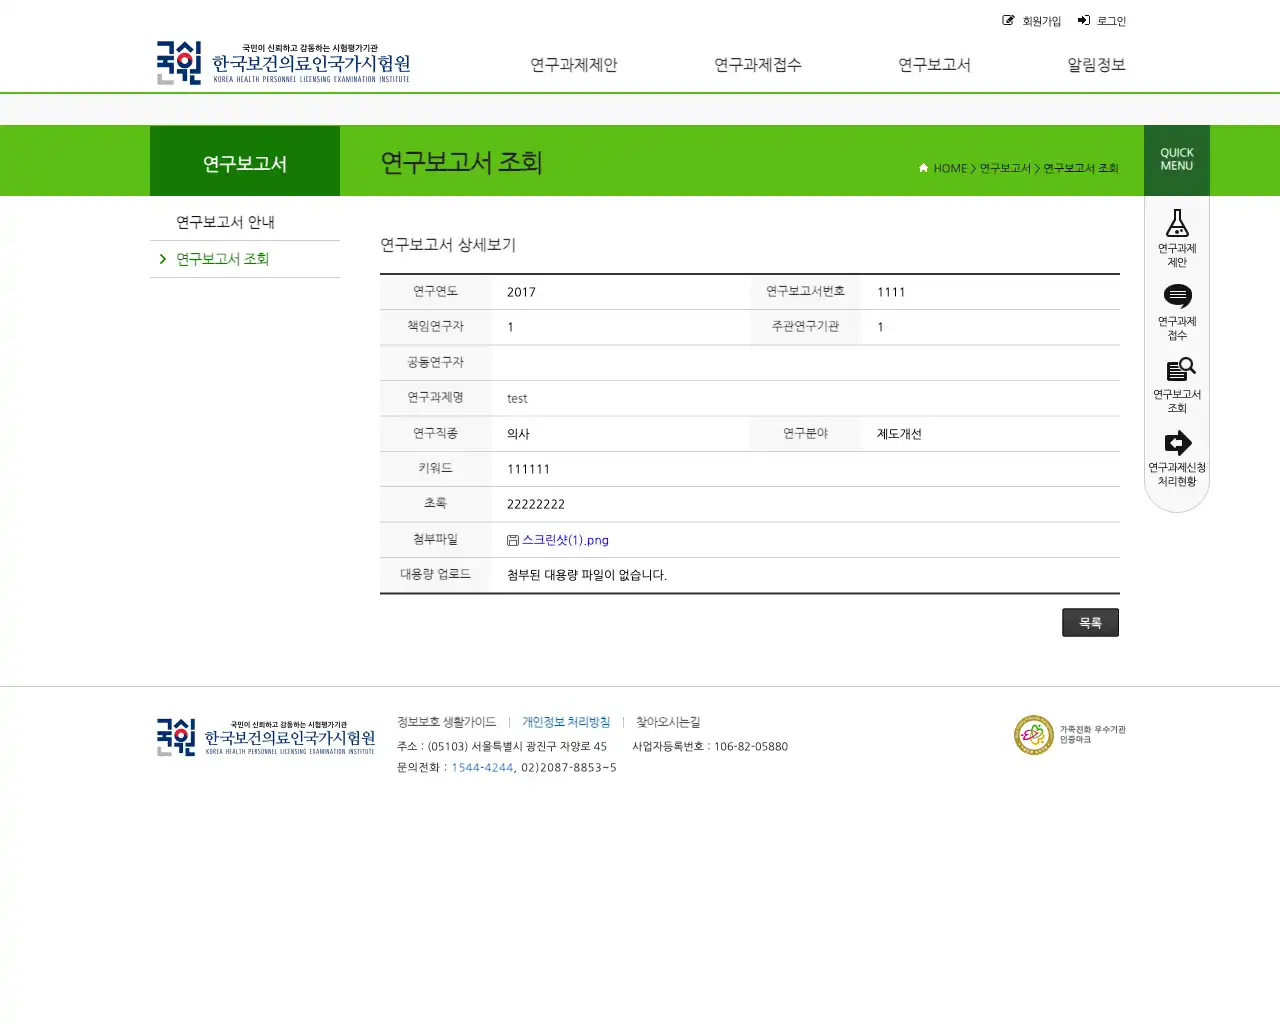
Task: Click 연구보고서 조회 in the breadcrumb
Action: [x=1081, y=168]
